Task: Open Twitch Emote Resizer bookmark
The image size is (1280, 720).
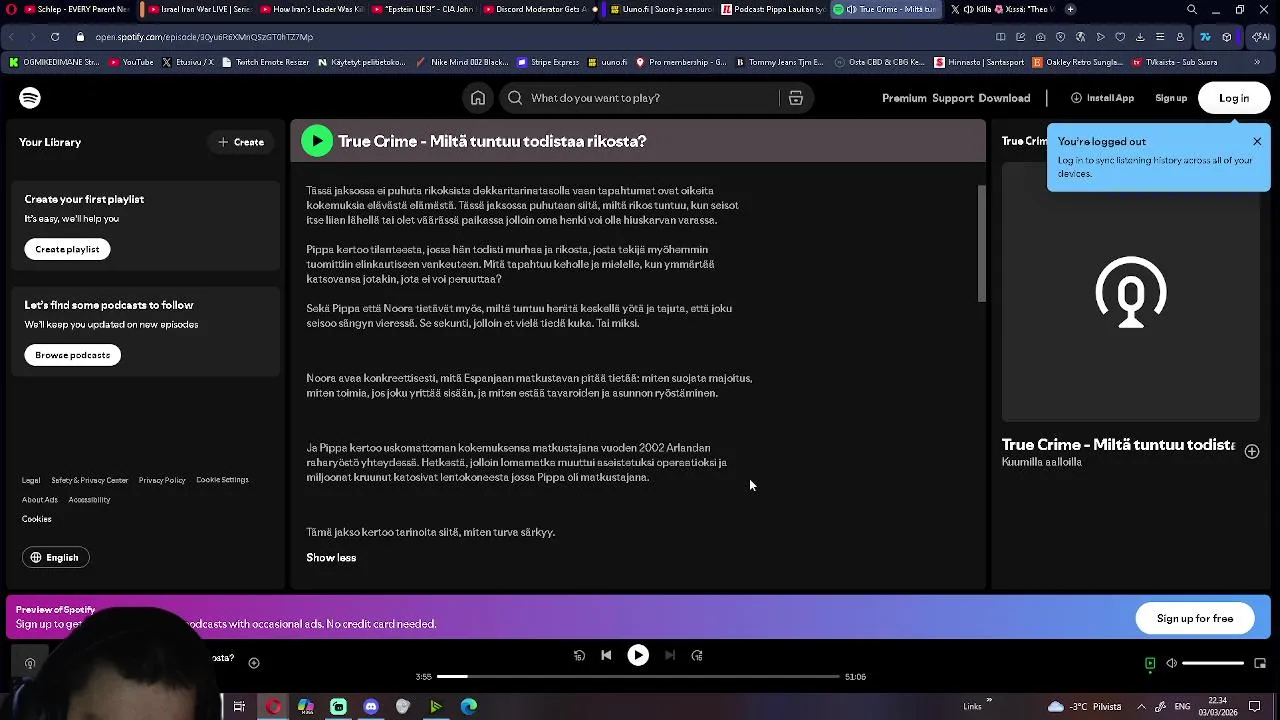Action: pos(266,62)
